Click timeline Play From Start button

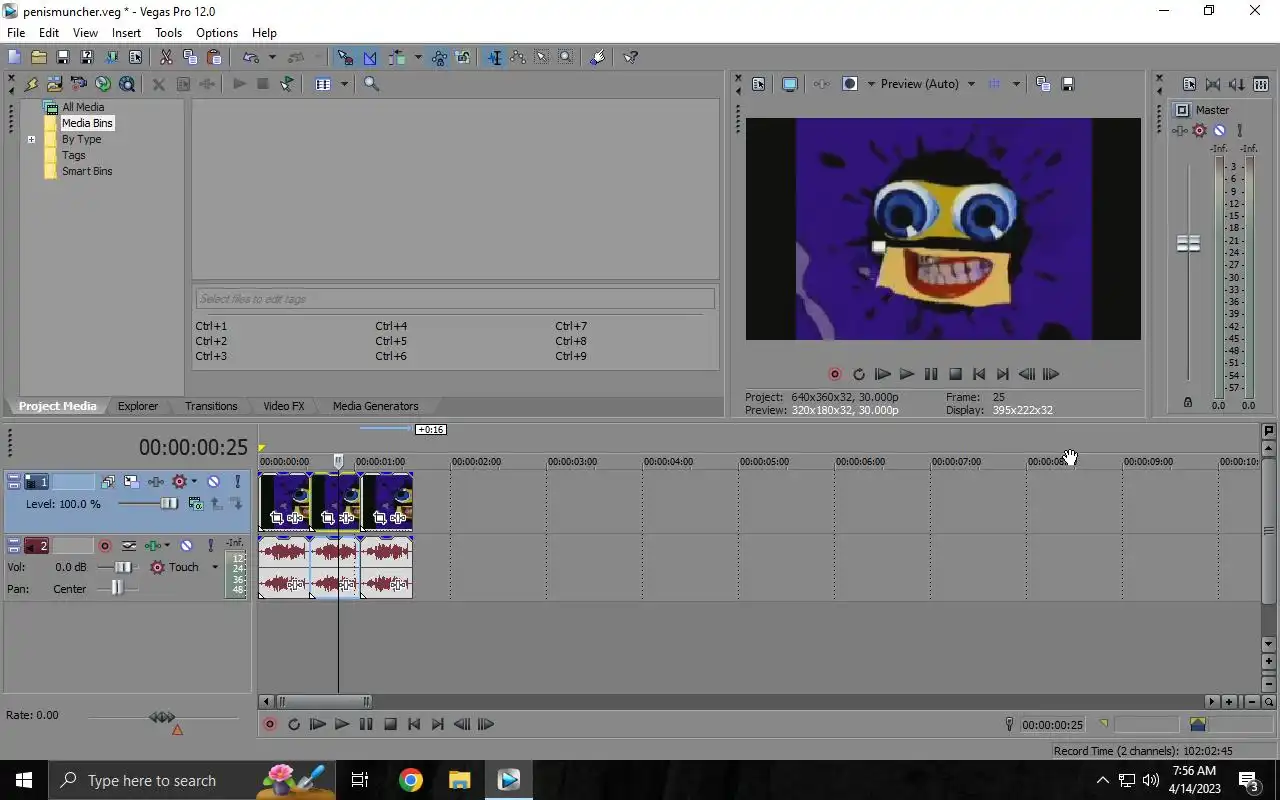click(317, 725)
